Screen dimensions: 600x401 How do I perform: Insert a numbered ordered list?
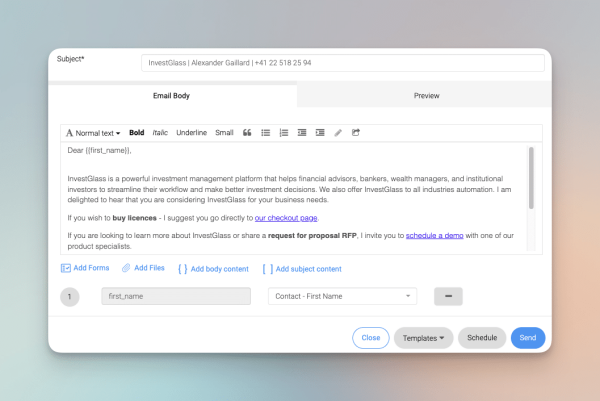click(284, 133)
